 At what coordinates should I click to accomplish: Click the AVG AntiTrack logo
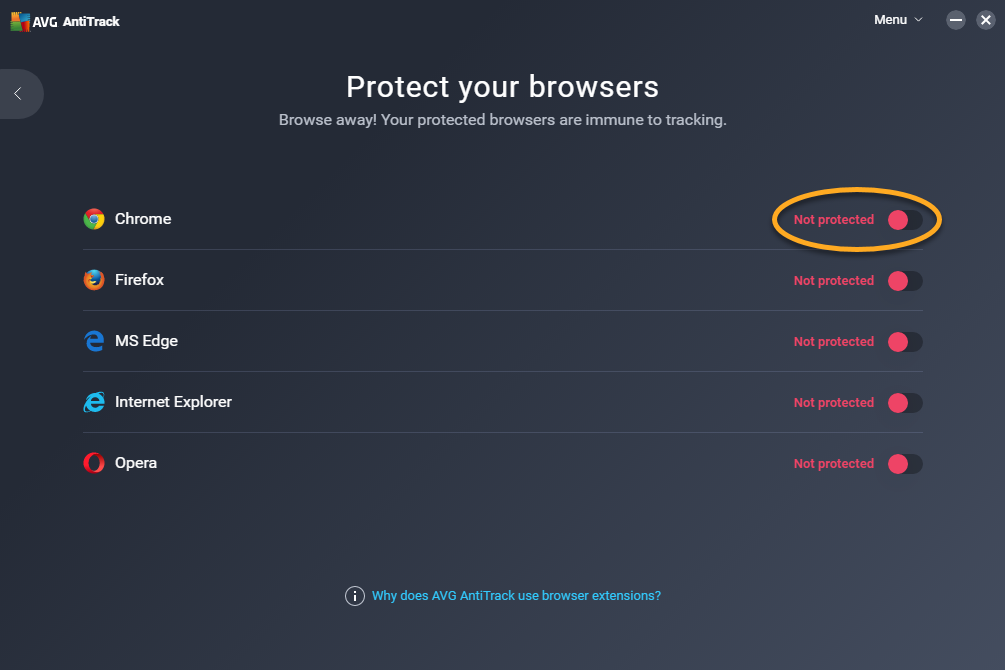tap(65, 21)
